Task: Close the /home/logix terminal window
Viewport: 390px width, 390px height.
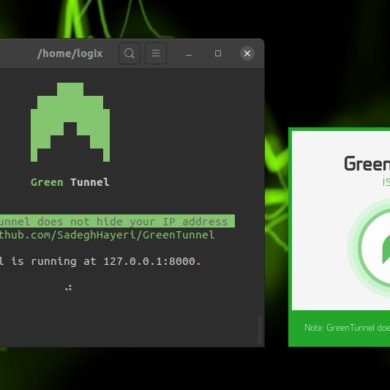Action: [247, 53]
